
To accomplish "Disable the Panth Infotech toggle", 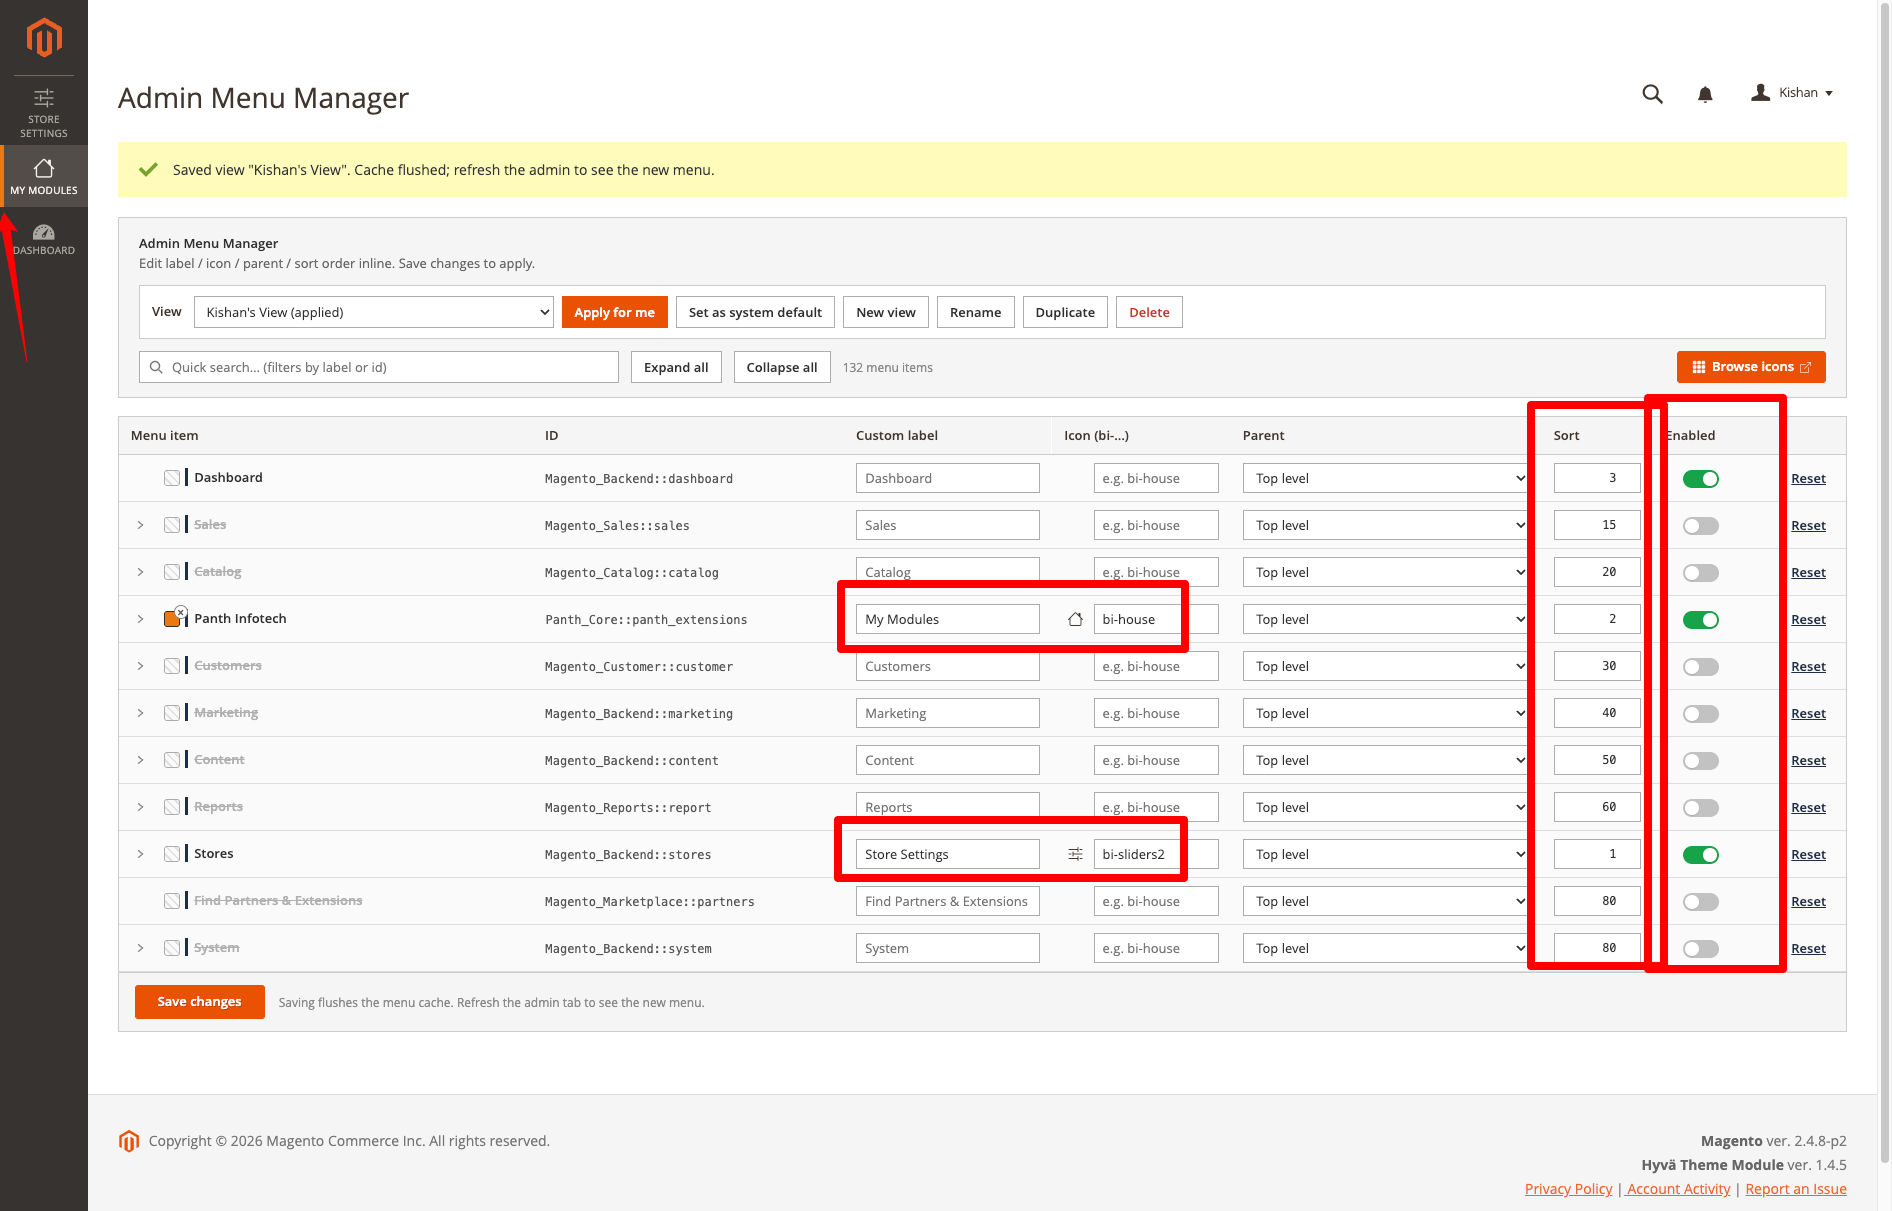I will [1700, 620].
